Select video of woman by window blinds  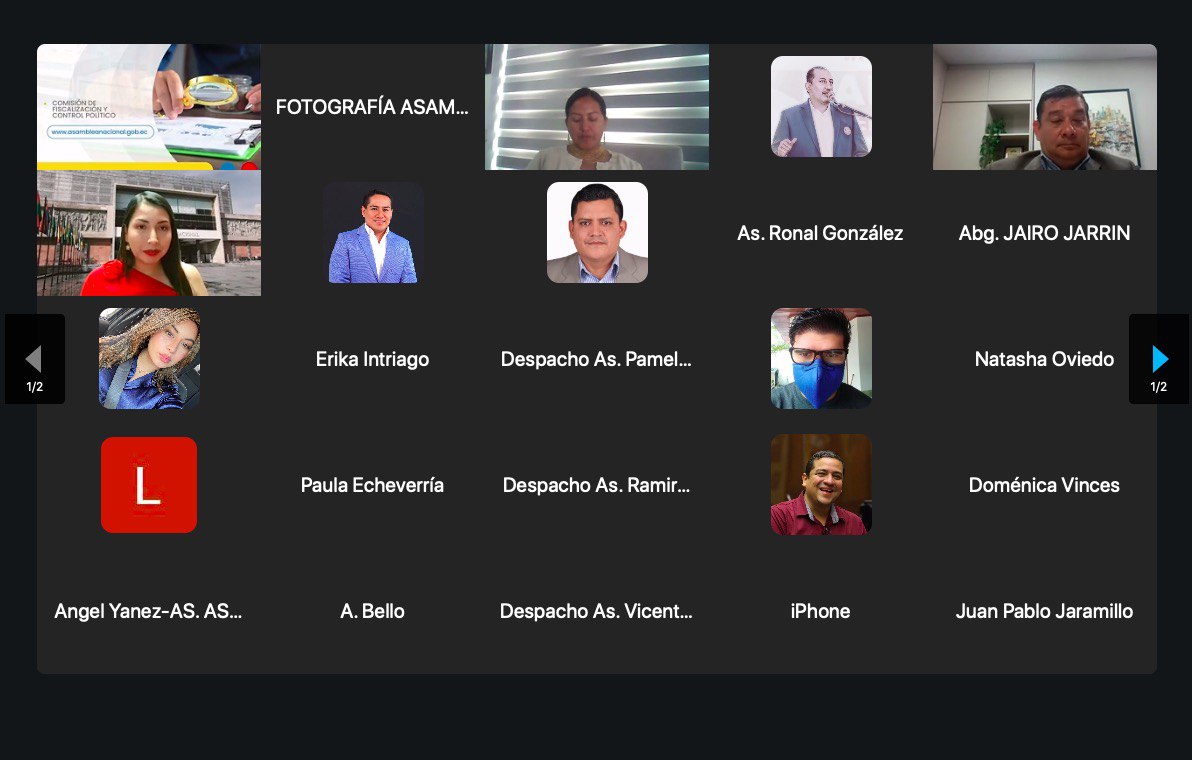pyautogui.click(x=597, y=106)
